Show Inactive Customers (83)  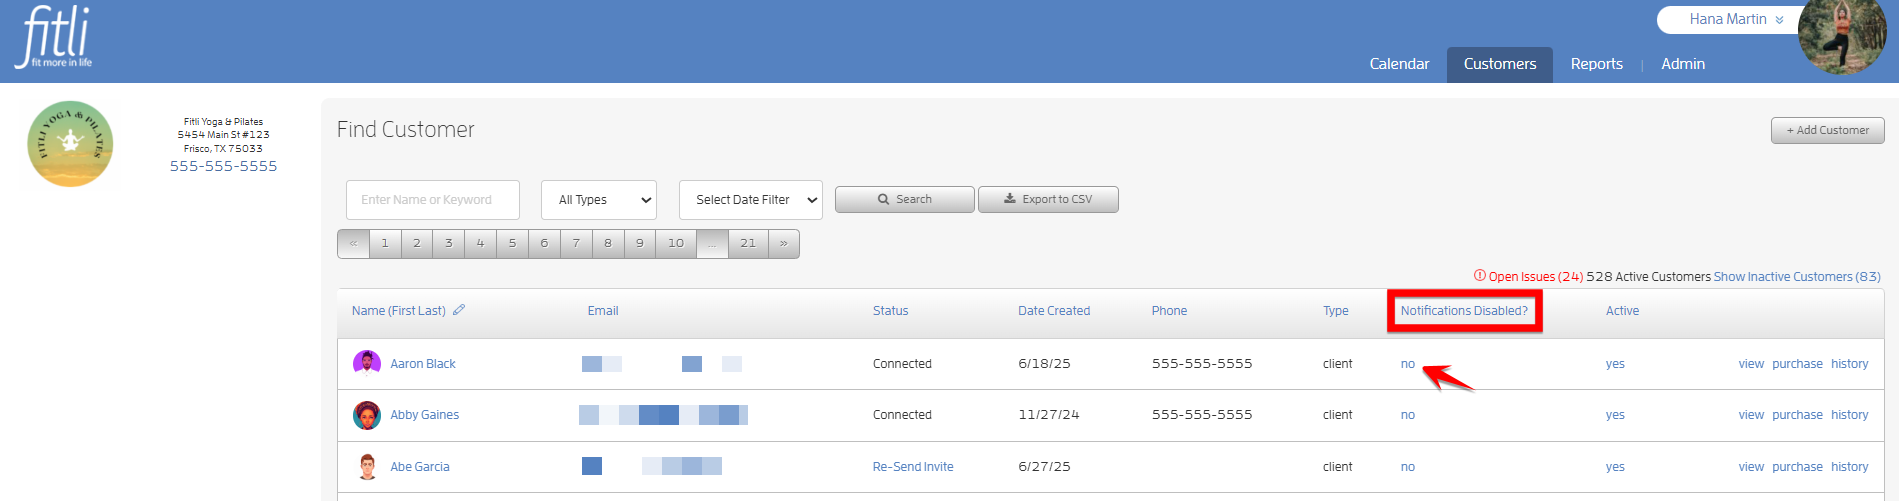point(1797,277)
